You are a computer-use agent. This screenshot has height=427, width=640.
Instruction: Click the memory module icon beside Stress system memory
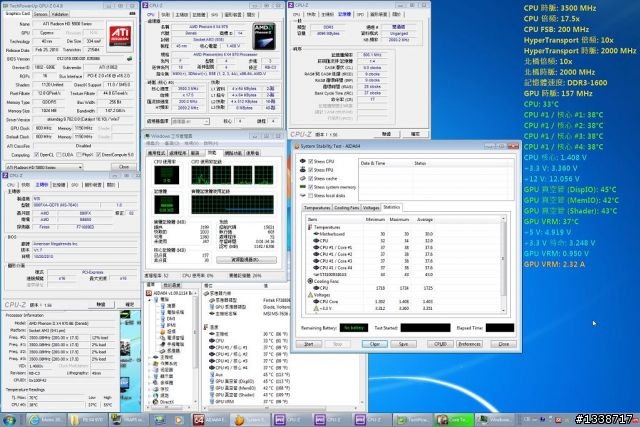303,187
